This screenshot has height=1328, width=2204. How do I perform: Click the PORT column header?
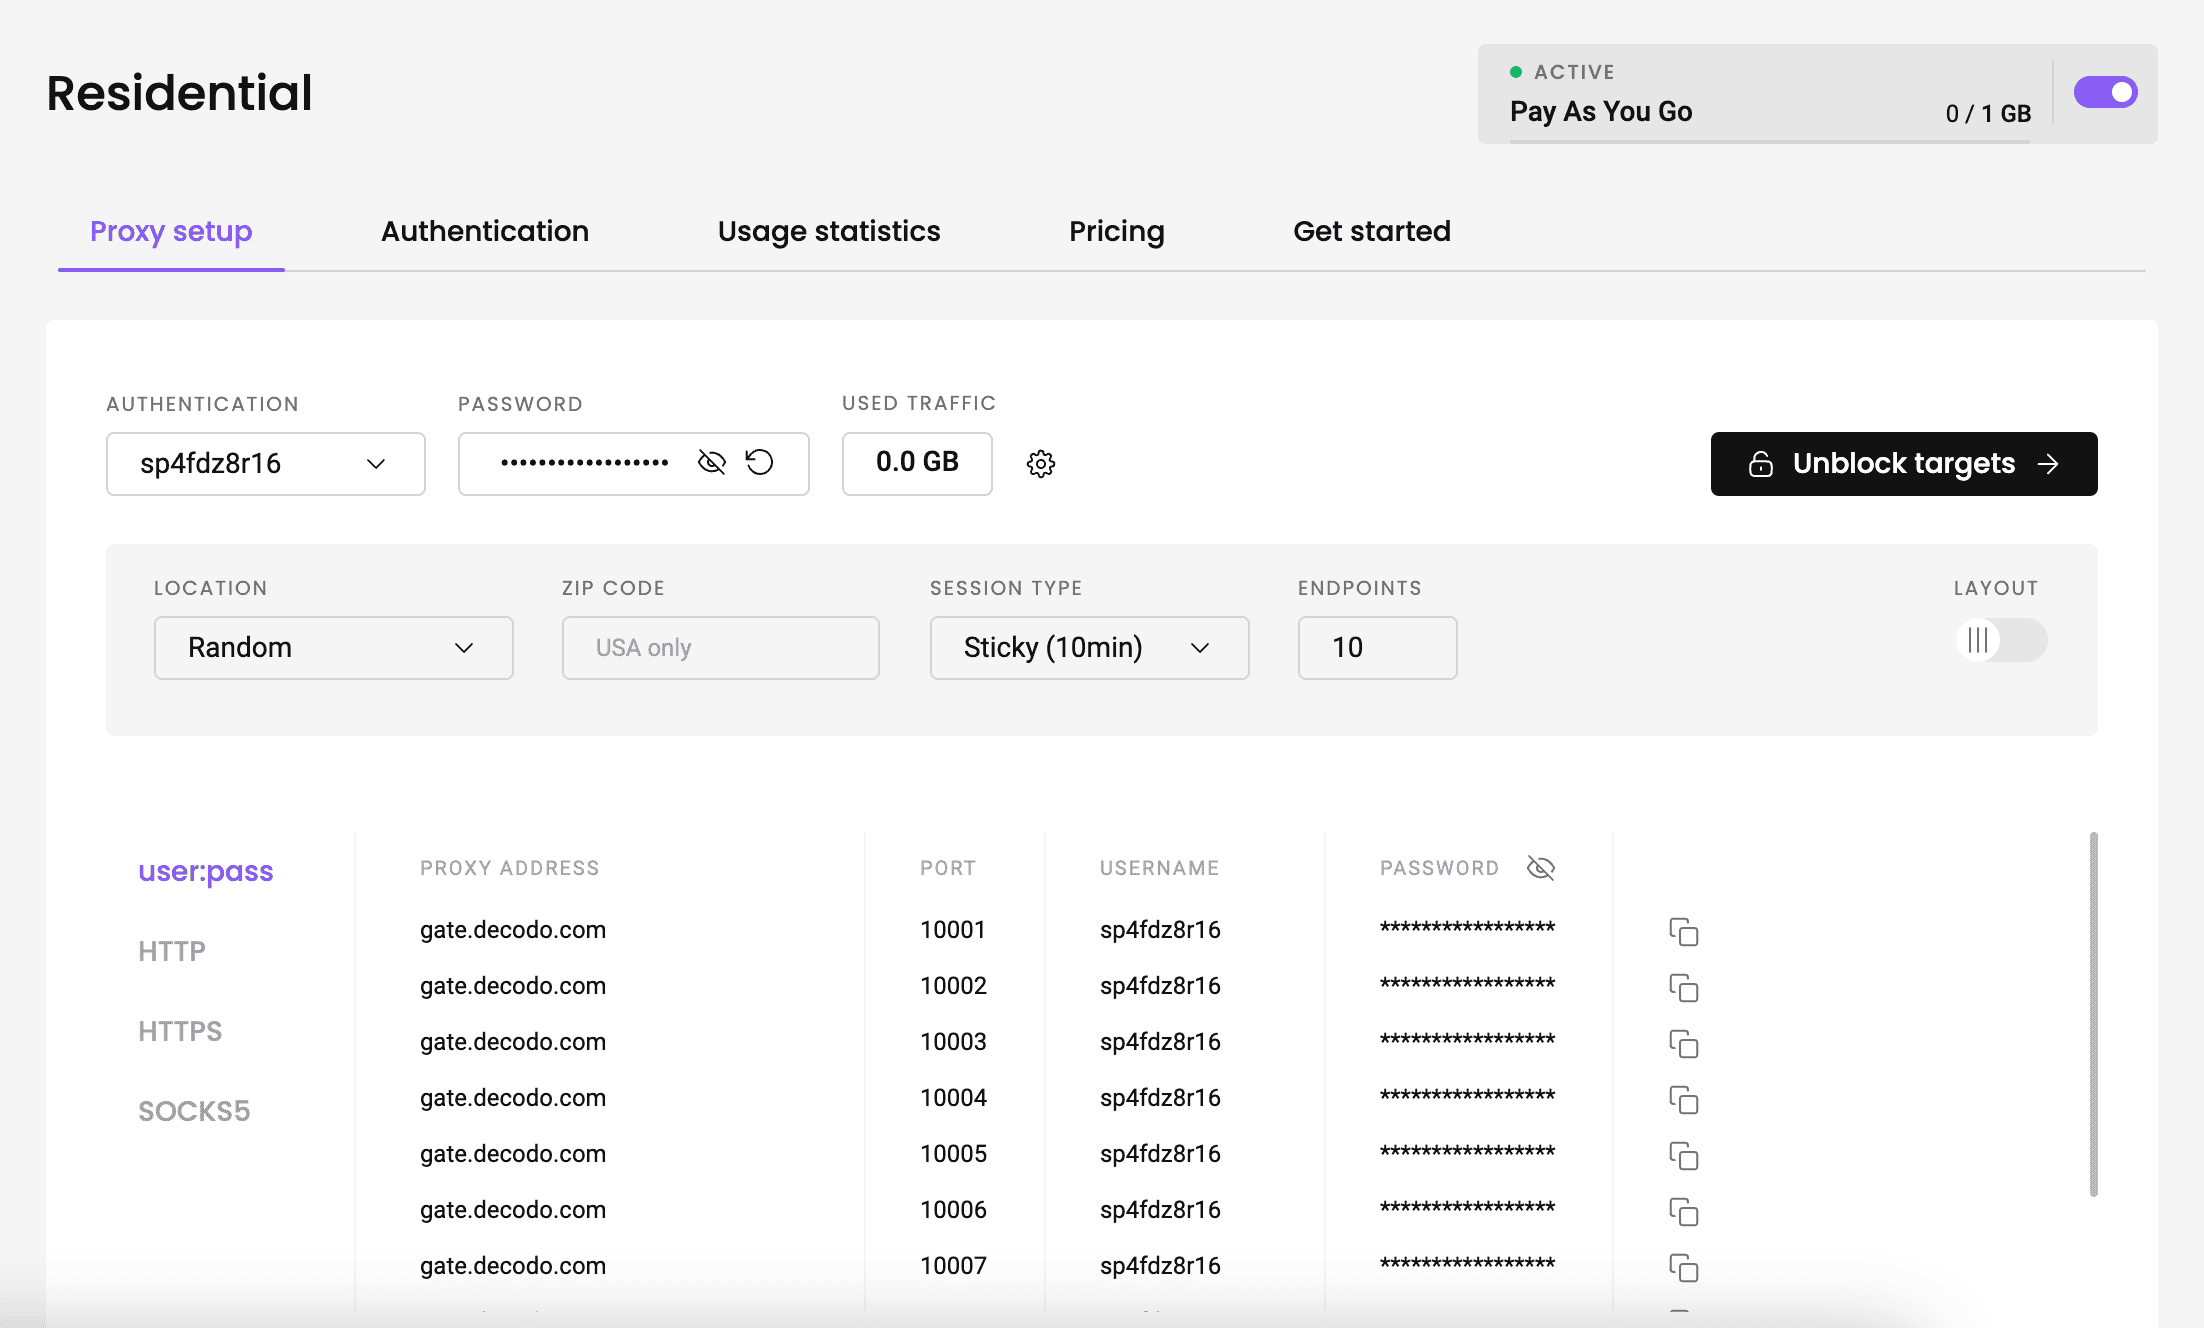pos(948,868)
